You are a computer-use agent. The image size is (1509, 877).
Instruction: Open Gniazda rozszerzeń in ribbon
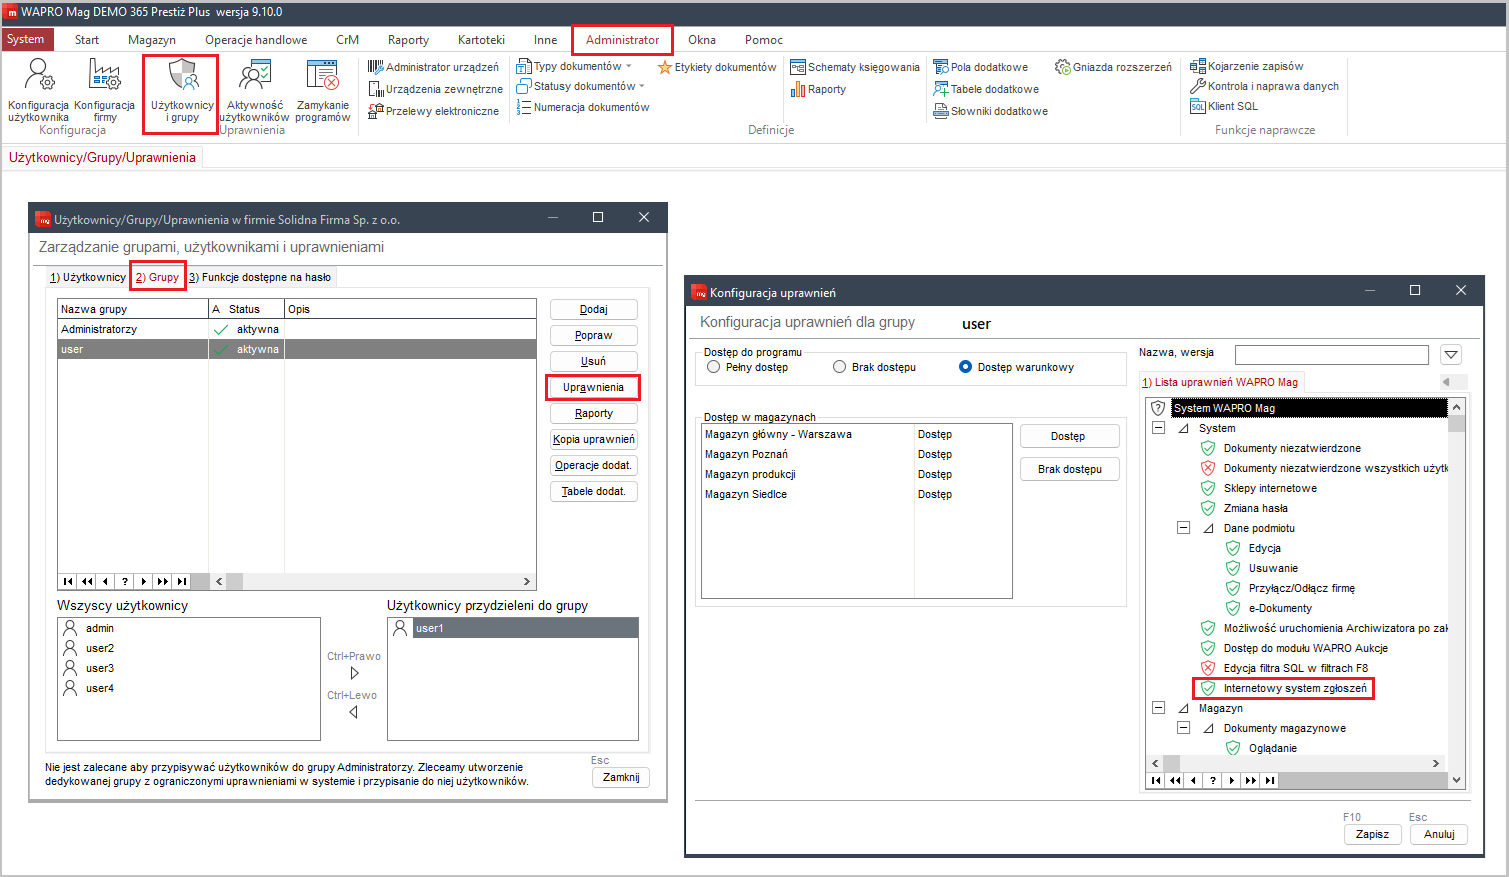click(x=1113, y=67)
